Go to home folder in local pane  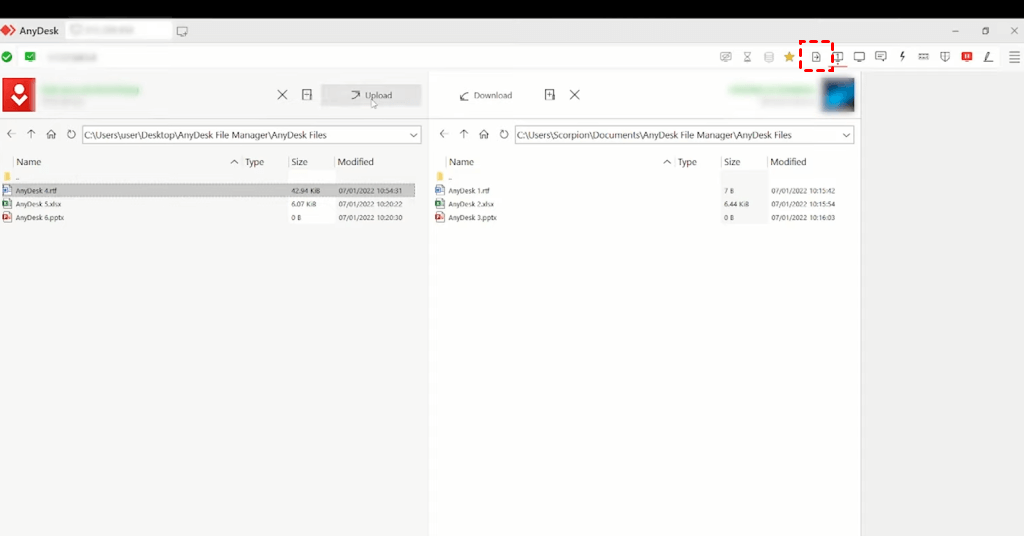point(51,134)
